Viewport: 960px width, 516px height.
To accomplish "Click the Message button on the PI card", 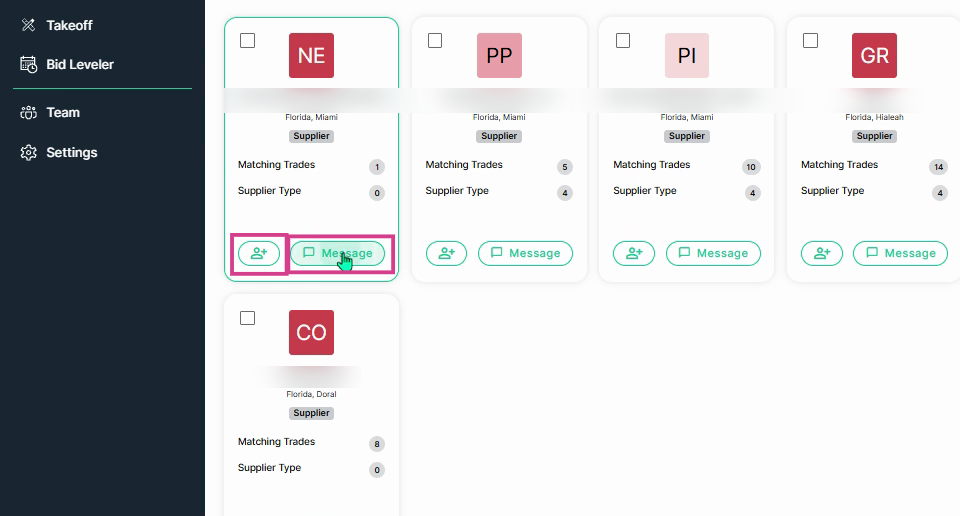I will tap(713, 253).
